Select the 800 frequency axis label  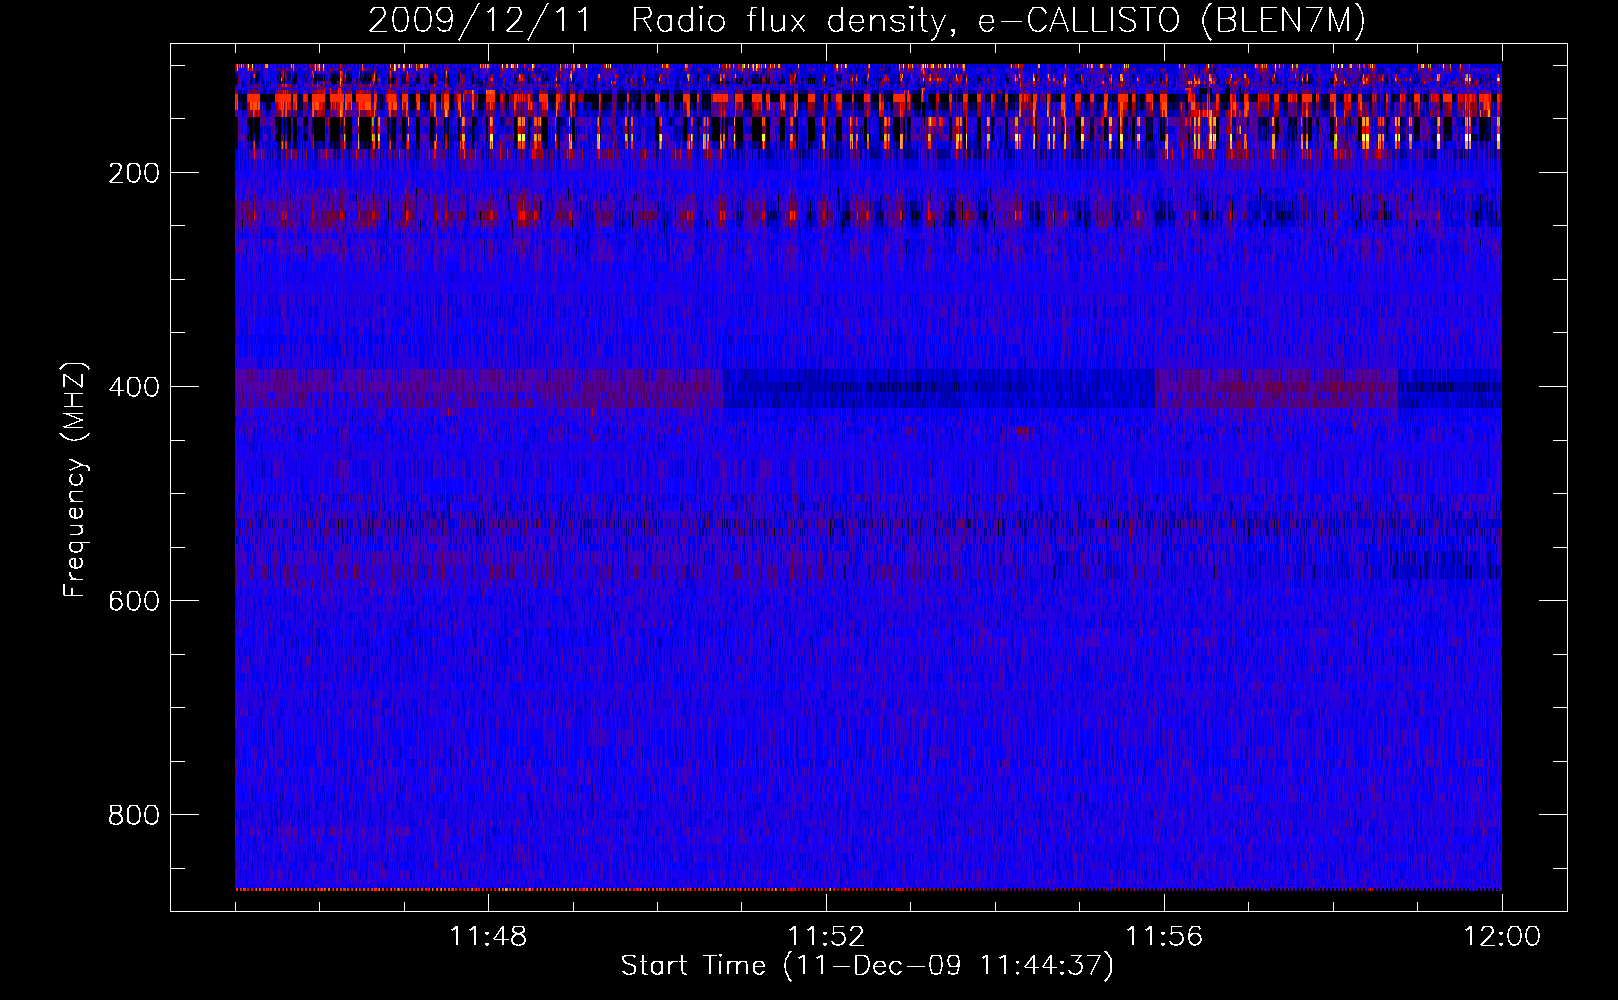point(134,815)
